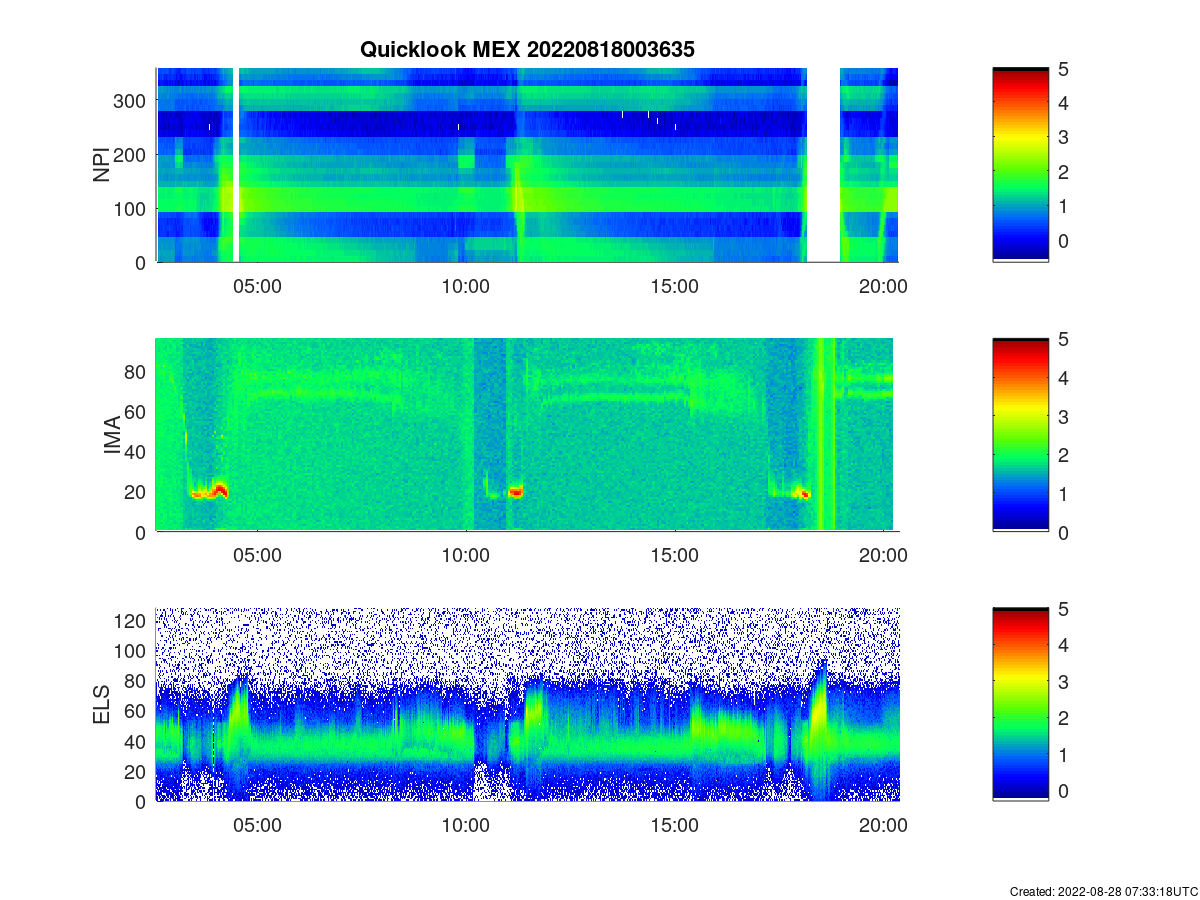The width and height of the screenshot is (1200, 900).
Task: Select the ELS panel colorbar
Action: (x=1020, y=704)
